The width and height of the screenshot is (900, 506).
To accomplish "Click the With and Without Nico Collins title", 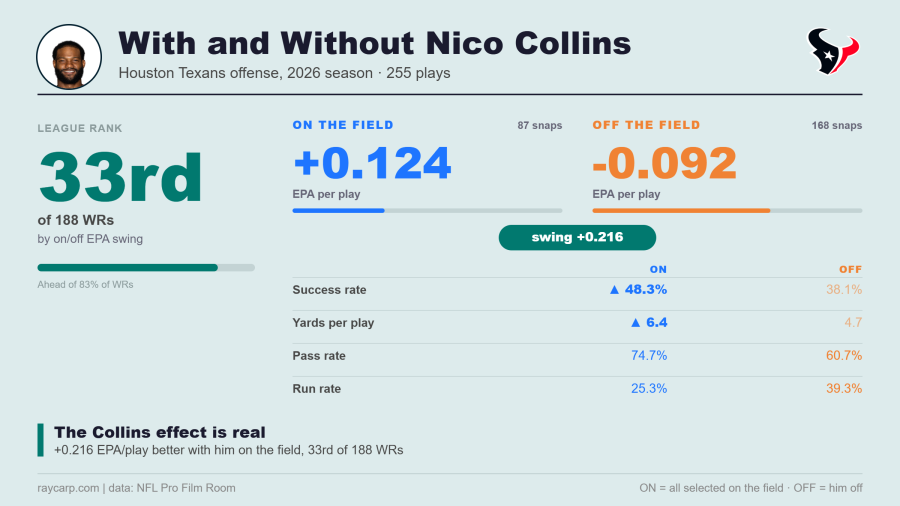I will click(375, 44).
